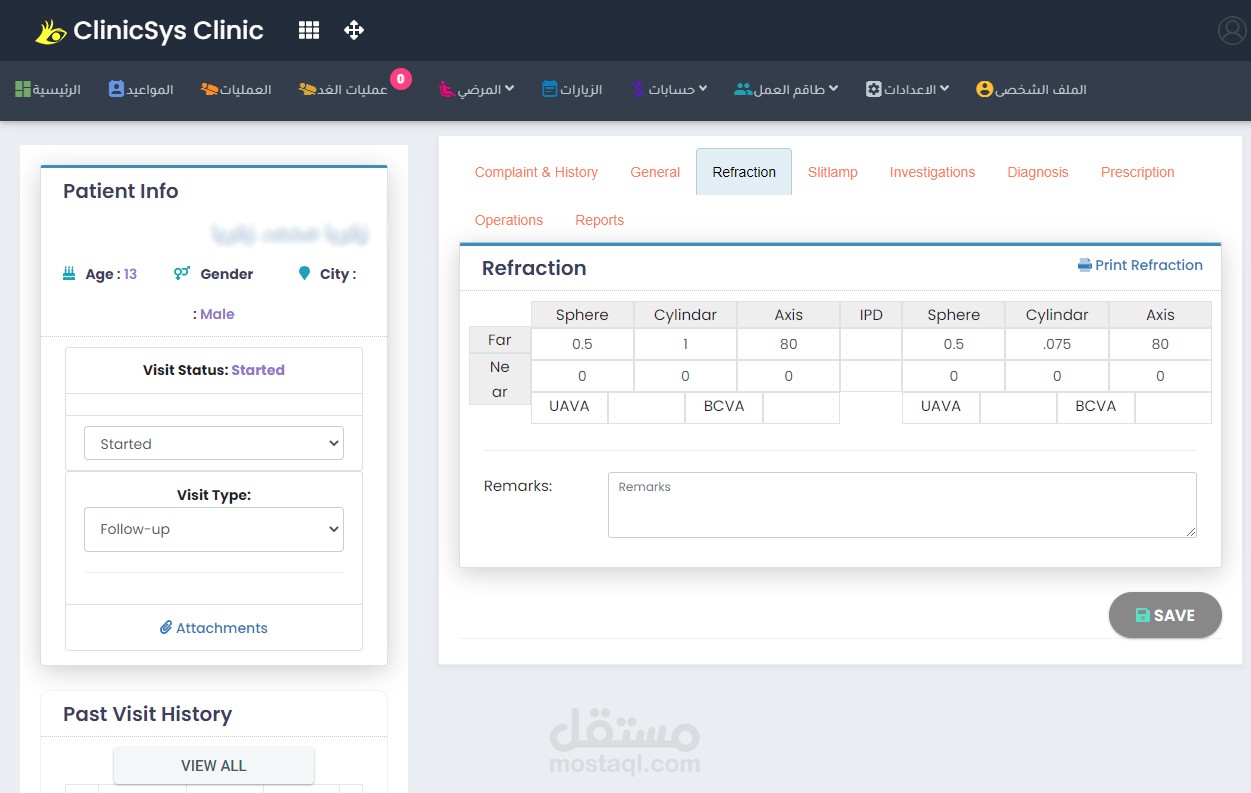Go to الرئيسية home menu item
Screen dimensions: 1251x793
tap(48, 89)
